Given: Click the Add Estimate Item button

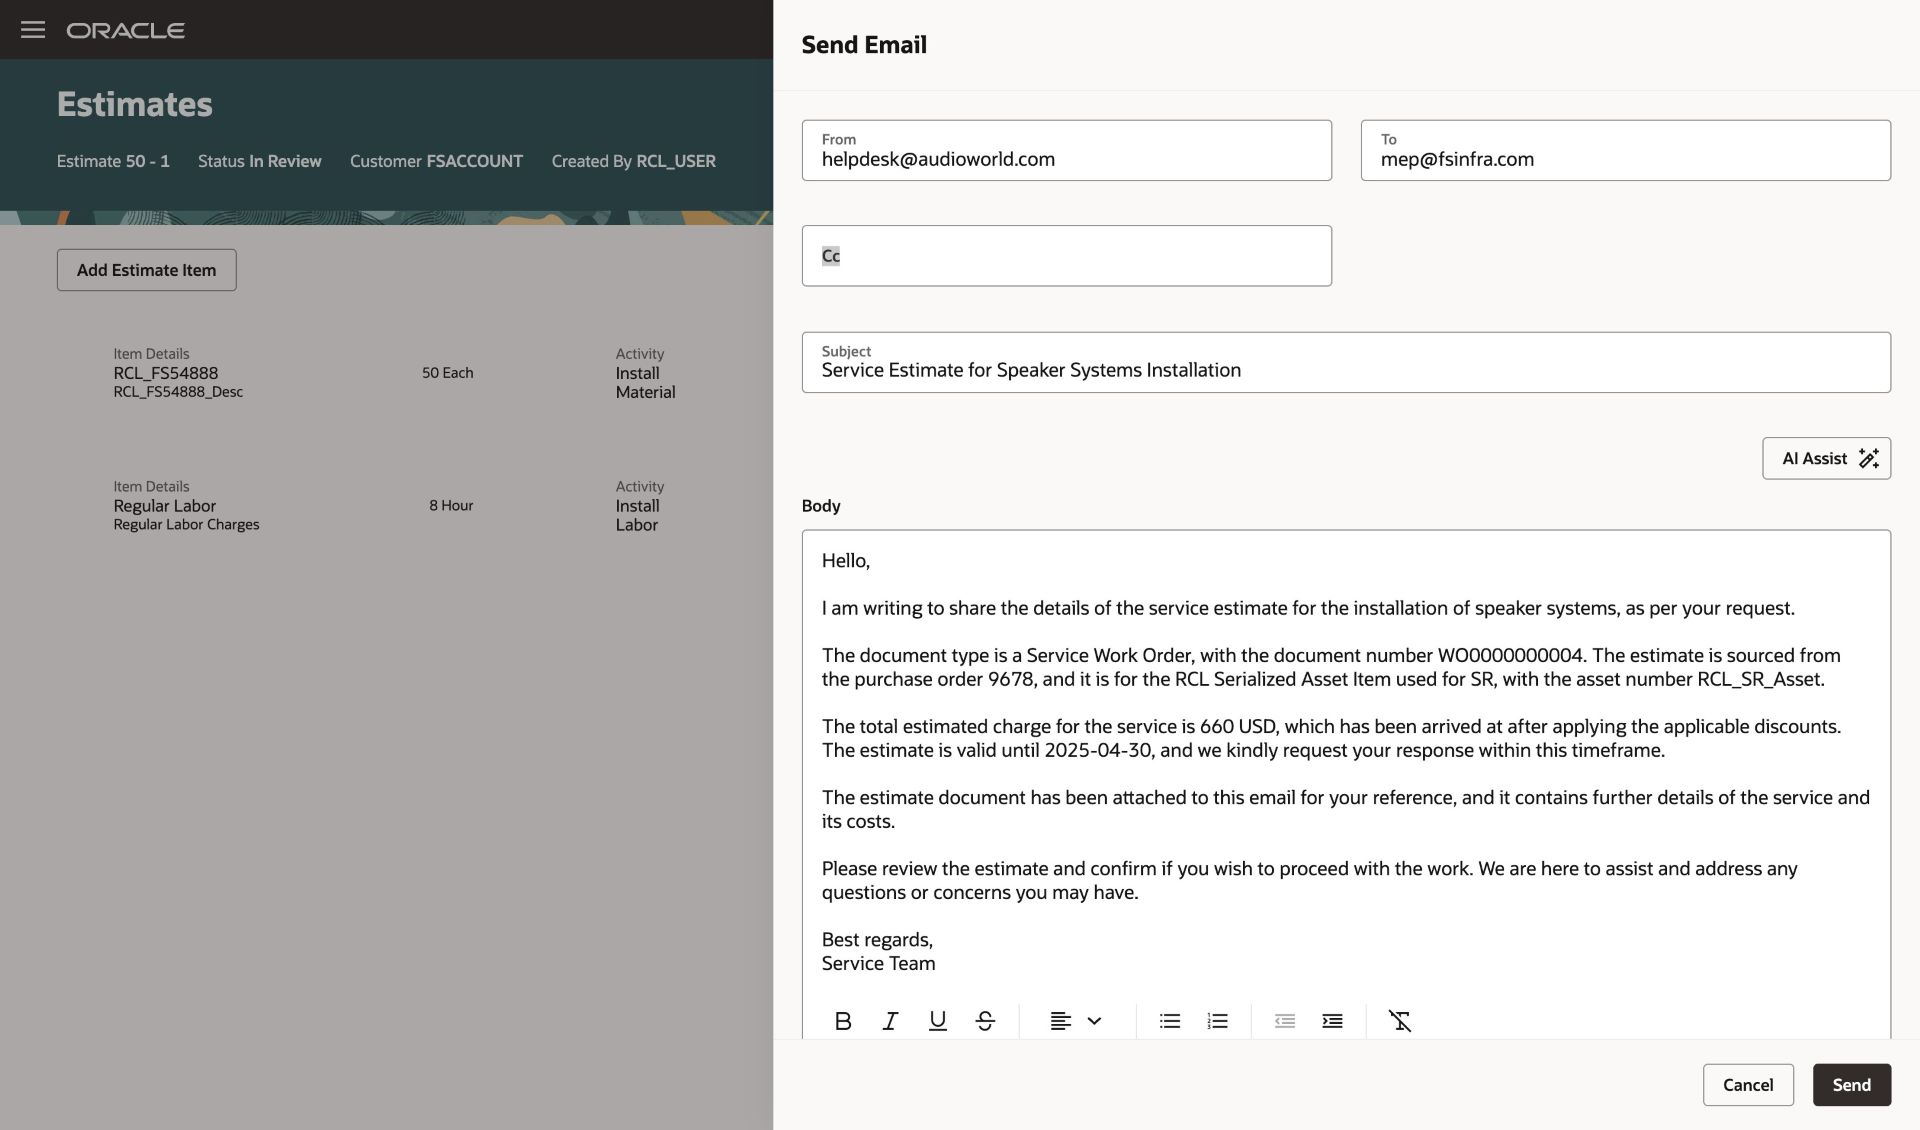Looking at the screenshot, I should tap(146, 270).
